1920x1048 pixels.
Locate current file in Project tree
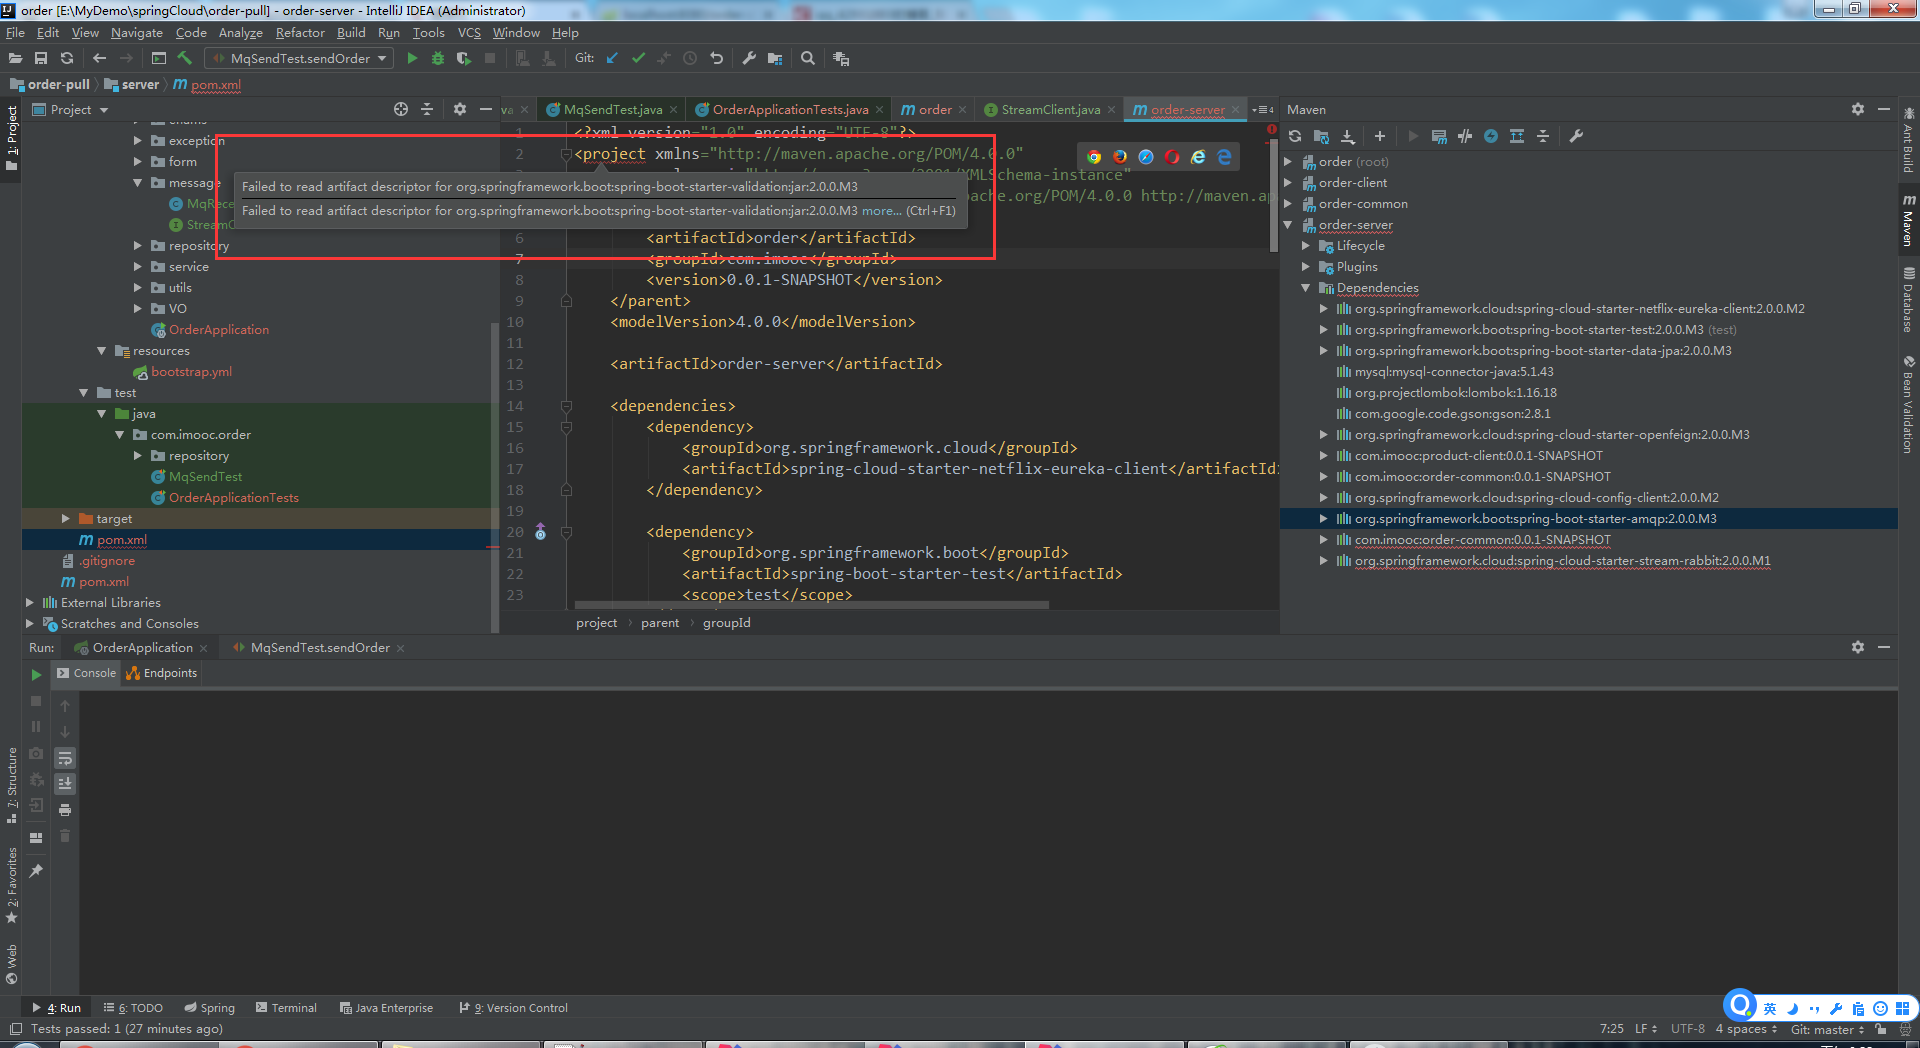click(x=401, y=109)
